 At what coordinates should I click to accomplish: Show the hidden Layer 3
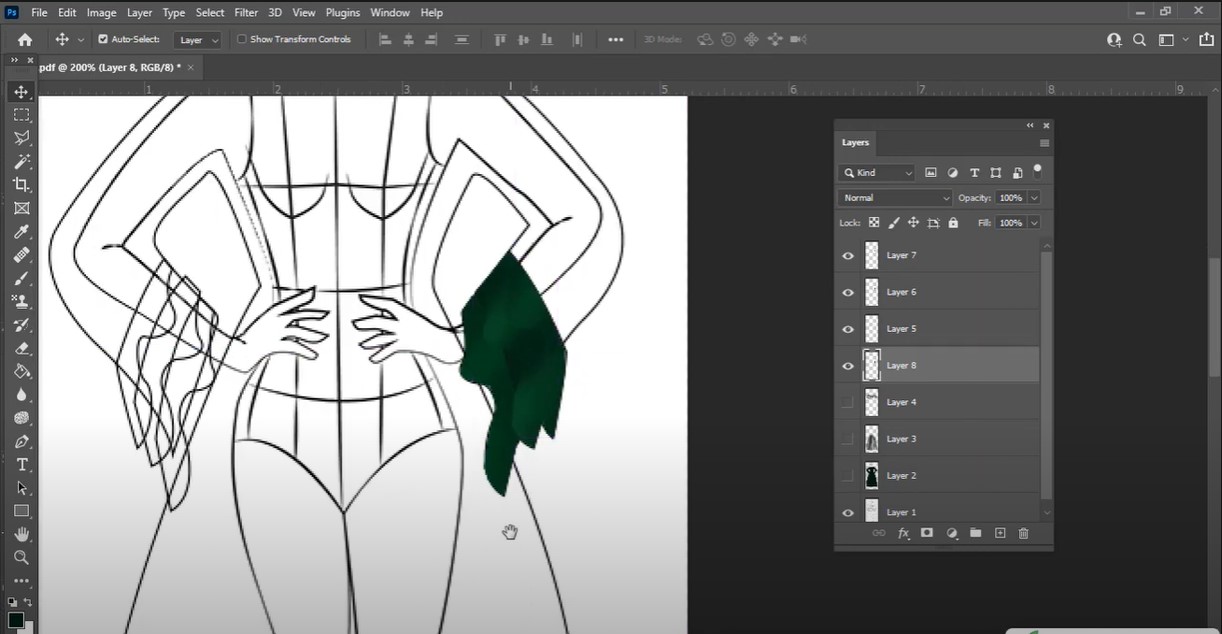848,439
